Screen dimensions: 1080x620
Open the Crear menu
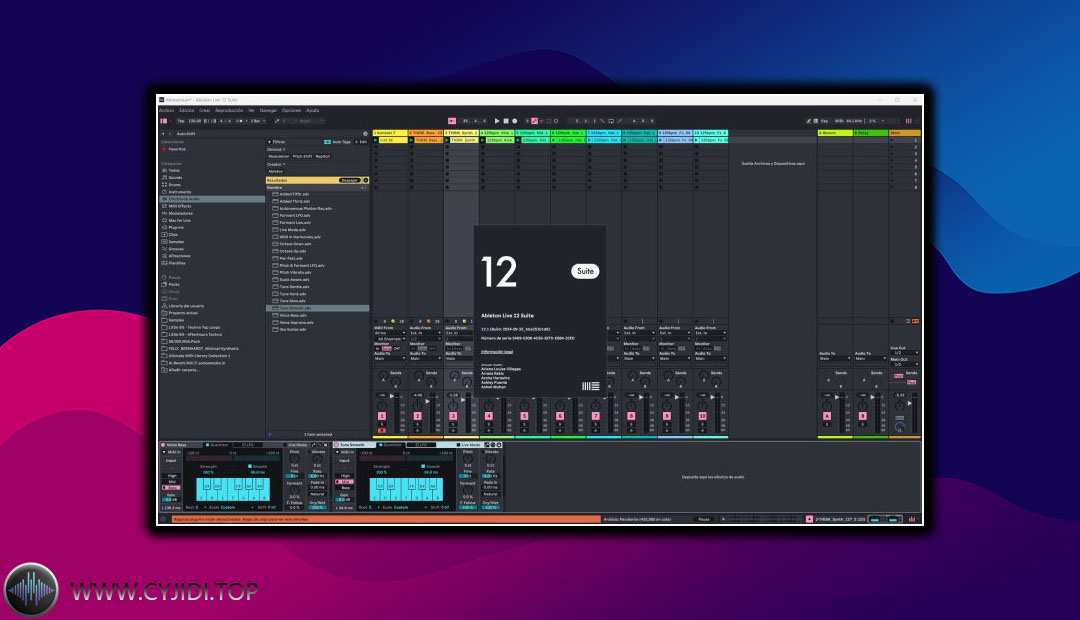coord(205,110)
